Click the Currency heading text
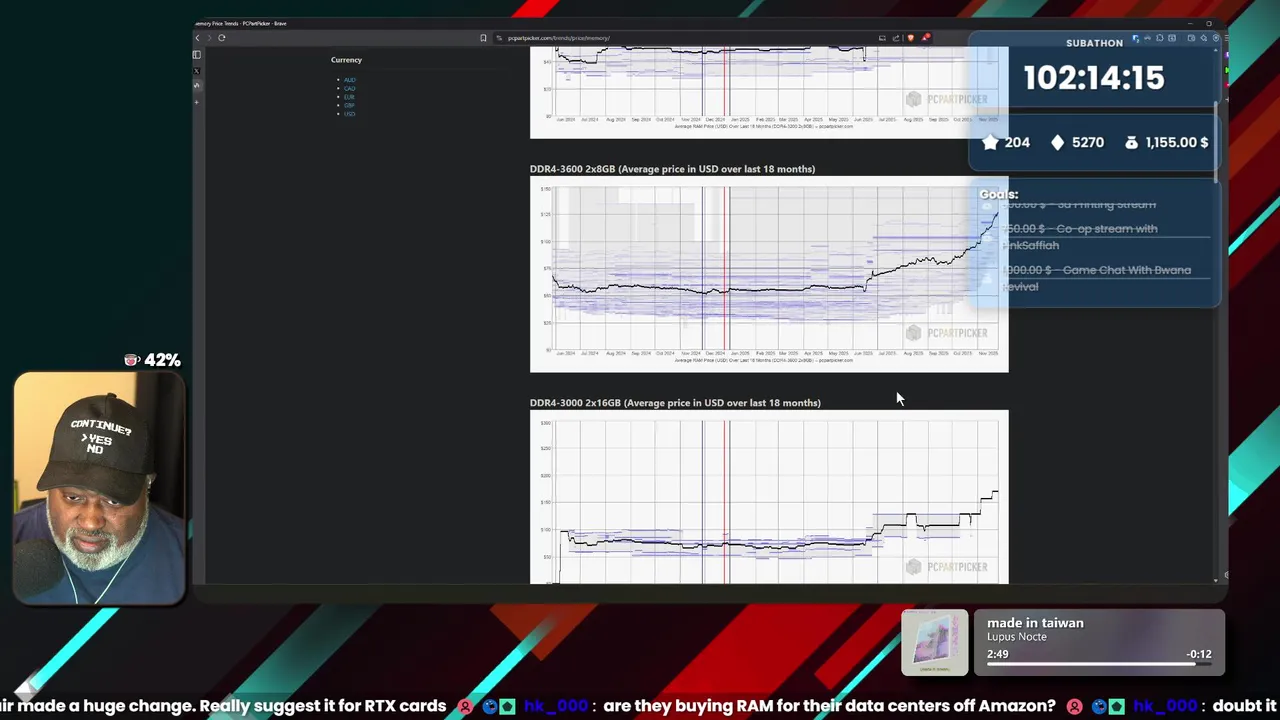This screenshot has width=1280, height=720. coord(346,60)
